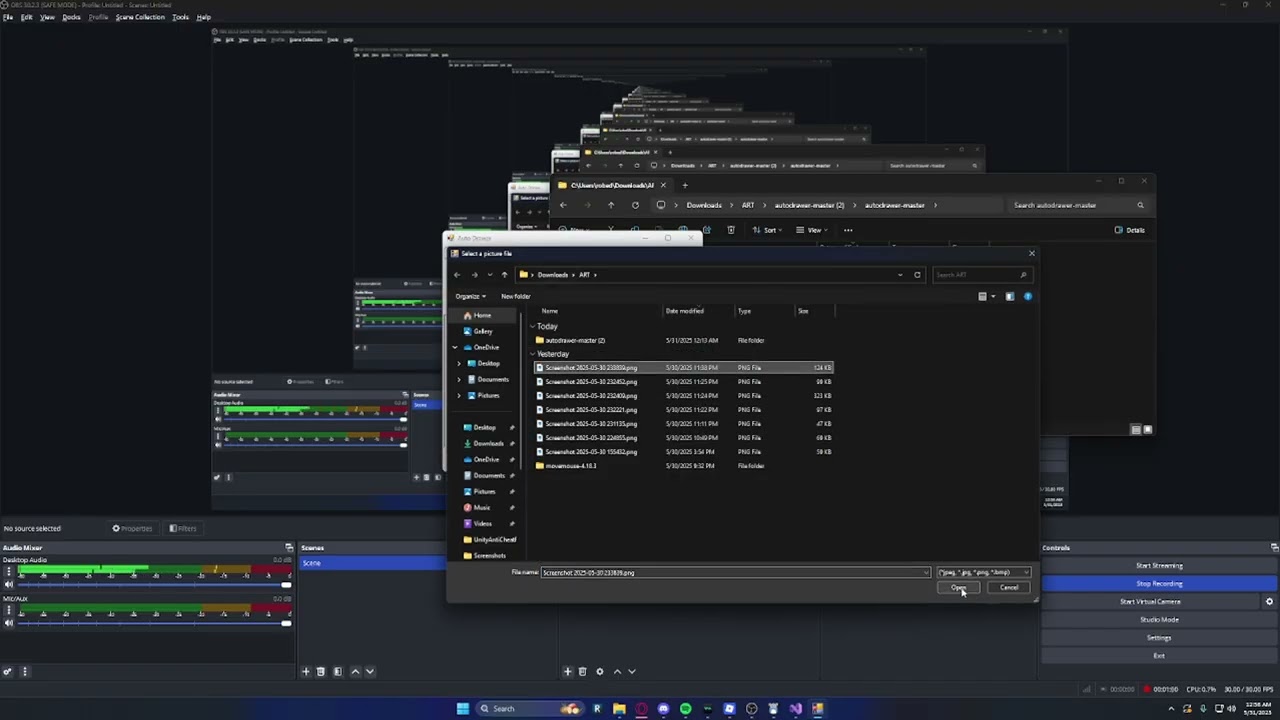Open Advanced Audio Properties gear icon
1280x720 pixels.
pos(8,672)
